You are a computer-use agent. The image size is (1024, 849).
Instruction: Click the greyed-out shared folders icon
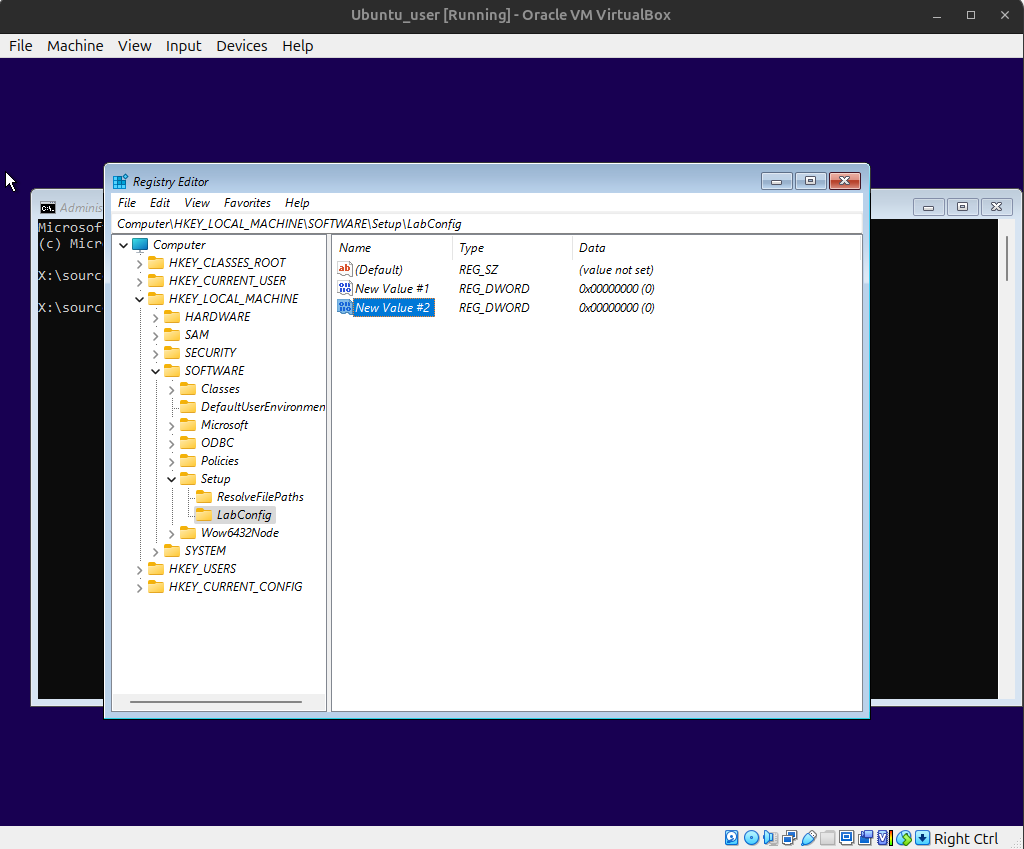pyautogui.click(x=827, y=838)
